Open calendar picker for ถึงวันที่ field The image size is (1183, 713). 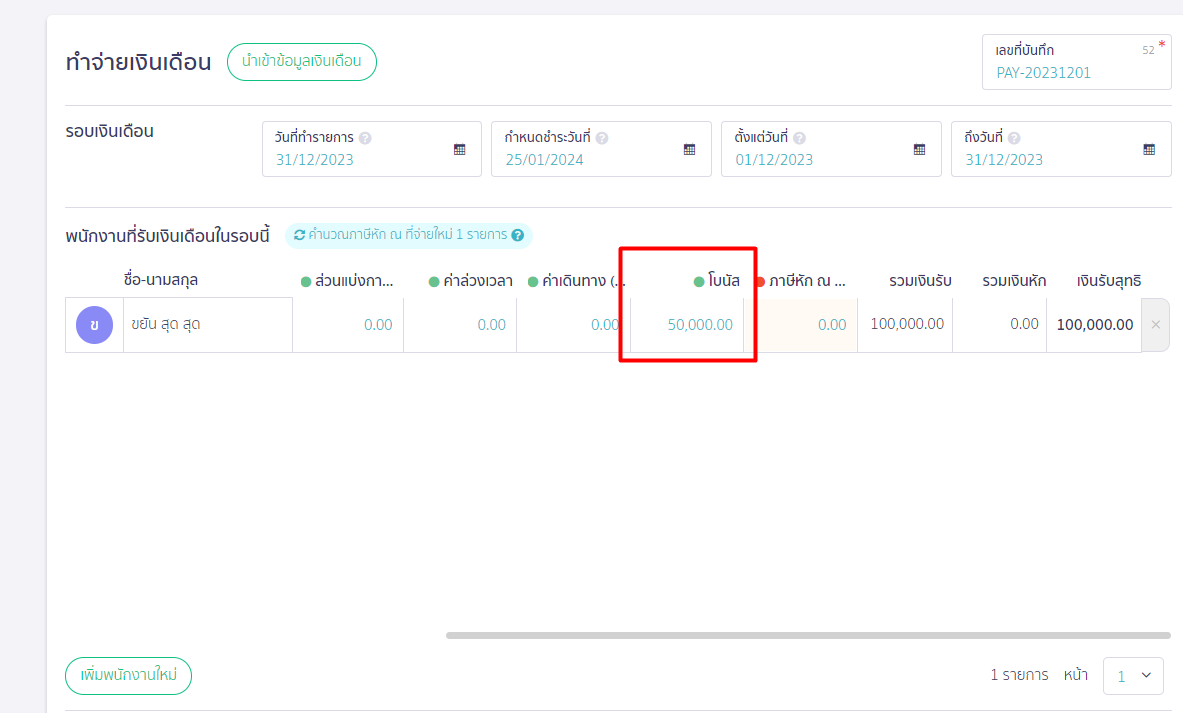[1148, 148]
